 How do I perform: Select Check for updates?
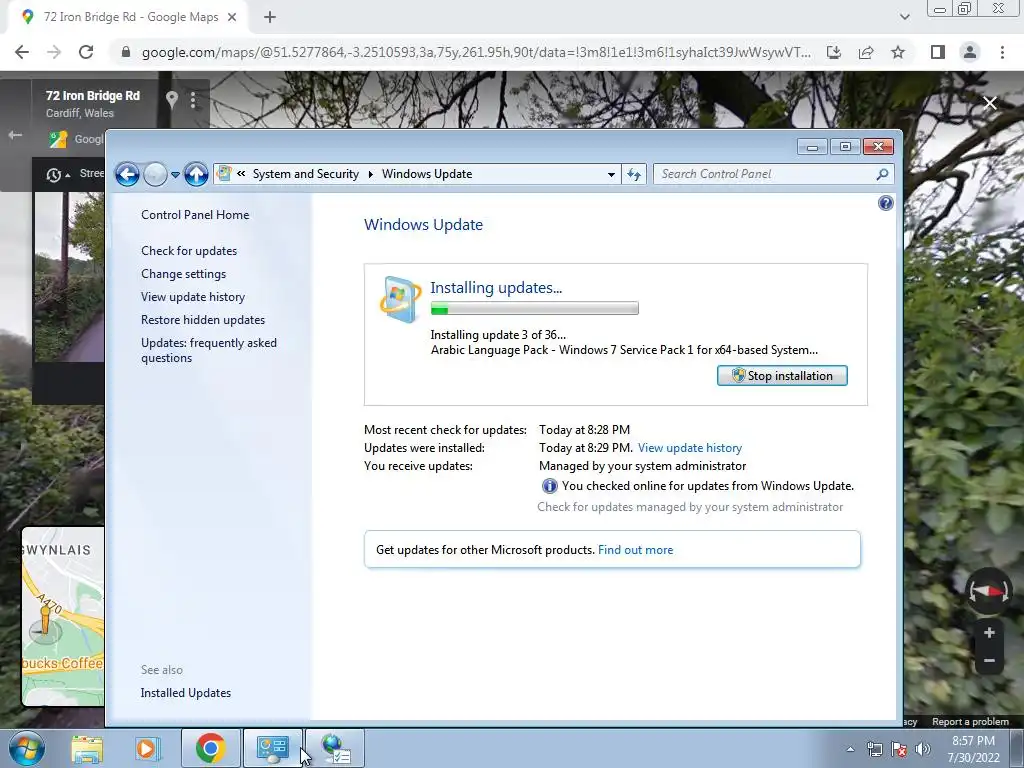pos(189,251)
